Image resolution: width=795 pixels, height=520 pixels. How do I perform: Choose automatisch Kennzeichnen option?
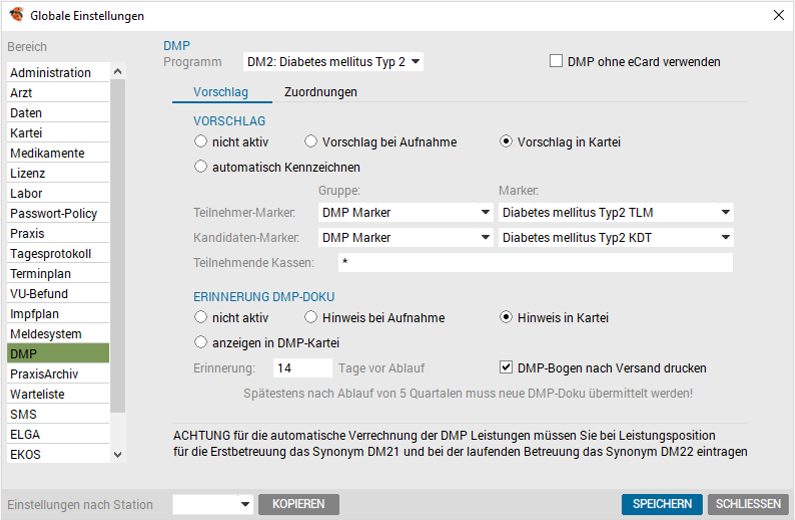[x=201, y=166]
